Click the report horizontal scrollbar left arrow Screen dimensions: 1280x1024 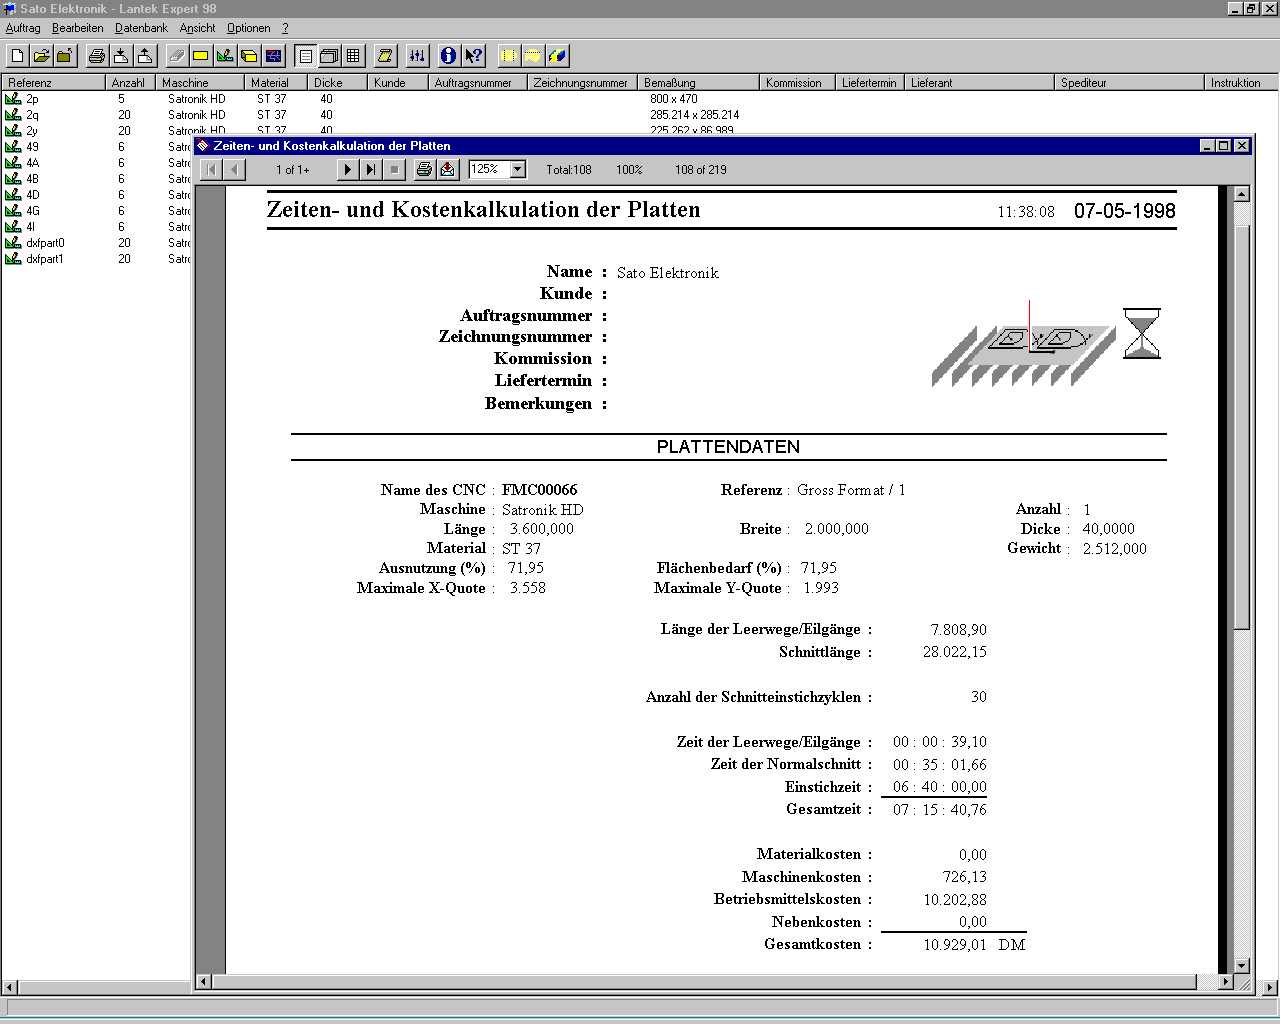coord(203,982)
